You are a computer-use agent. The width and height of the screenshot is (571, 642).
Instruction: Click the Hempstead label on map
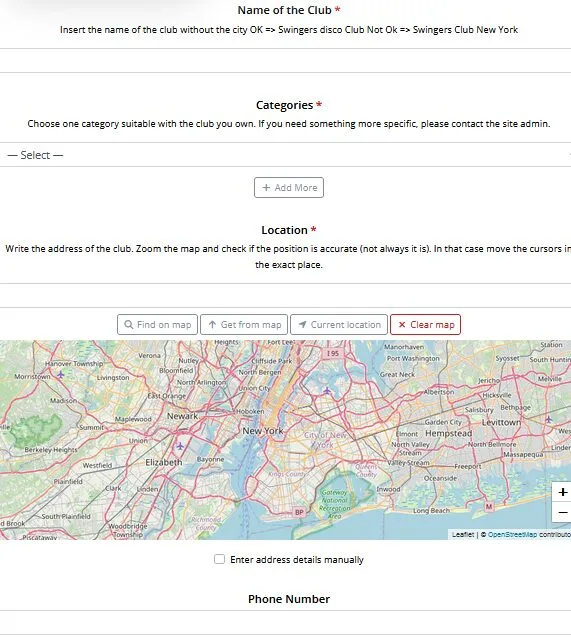tap(449, 433)
